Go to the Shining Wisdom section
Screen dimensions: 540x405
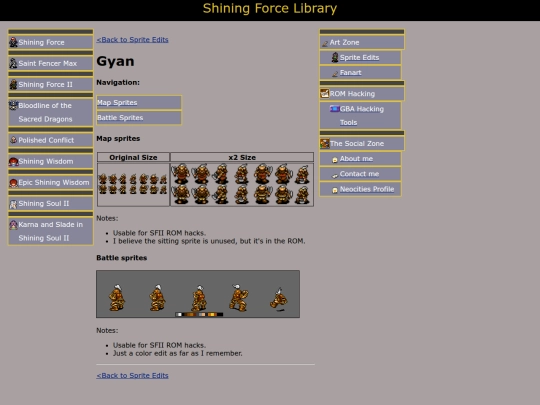click(46, 161)
